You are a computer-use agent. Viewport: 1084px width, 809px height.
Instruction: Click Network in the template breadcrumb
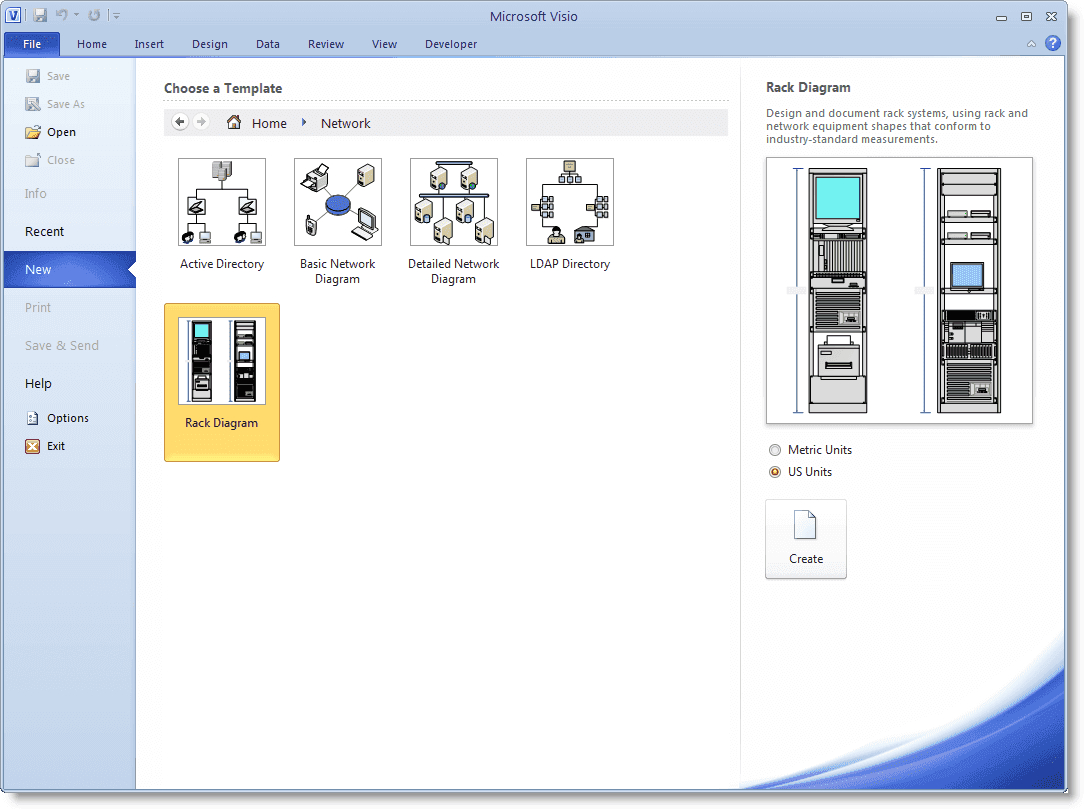tap(346, 123)
